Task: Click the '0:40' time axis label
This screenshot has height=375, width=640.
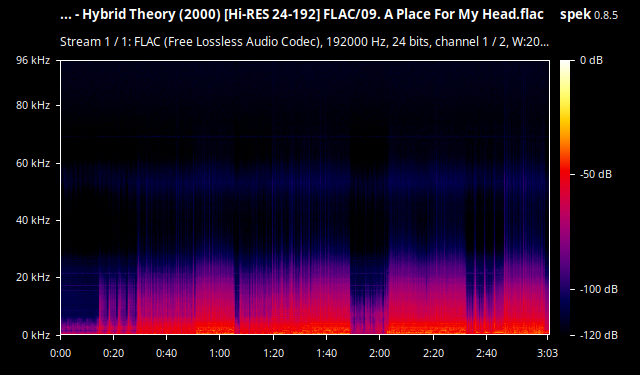Action: coord(167,353)
